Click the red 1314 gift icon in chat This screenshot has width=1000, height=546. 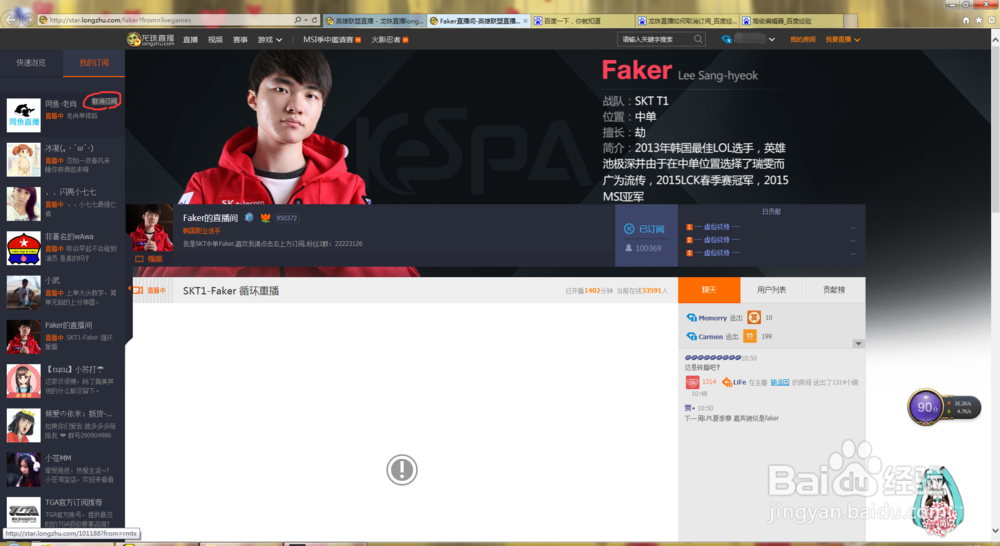pyautogui.click(x=692, y=382)
